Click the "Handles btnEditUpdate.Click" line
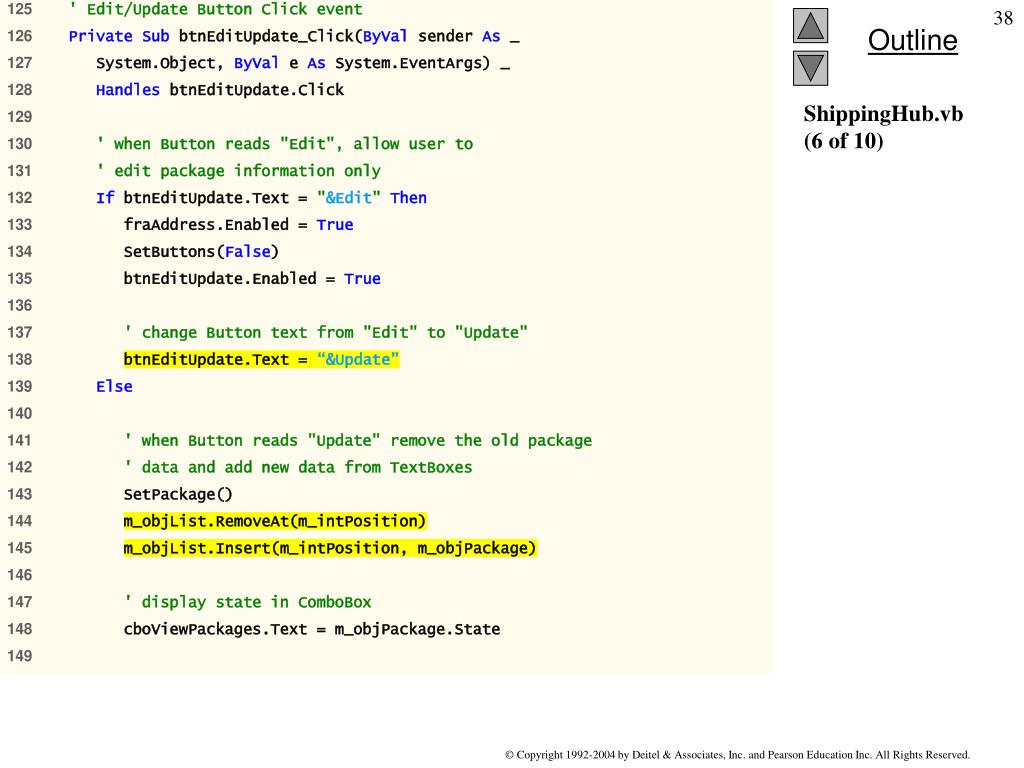Screen dimensions: 1024x768 [x=219, y=89]
